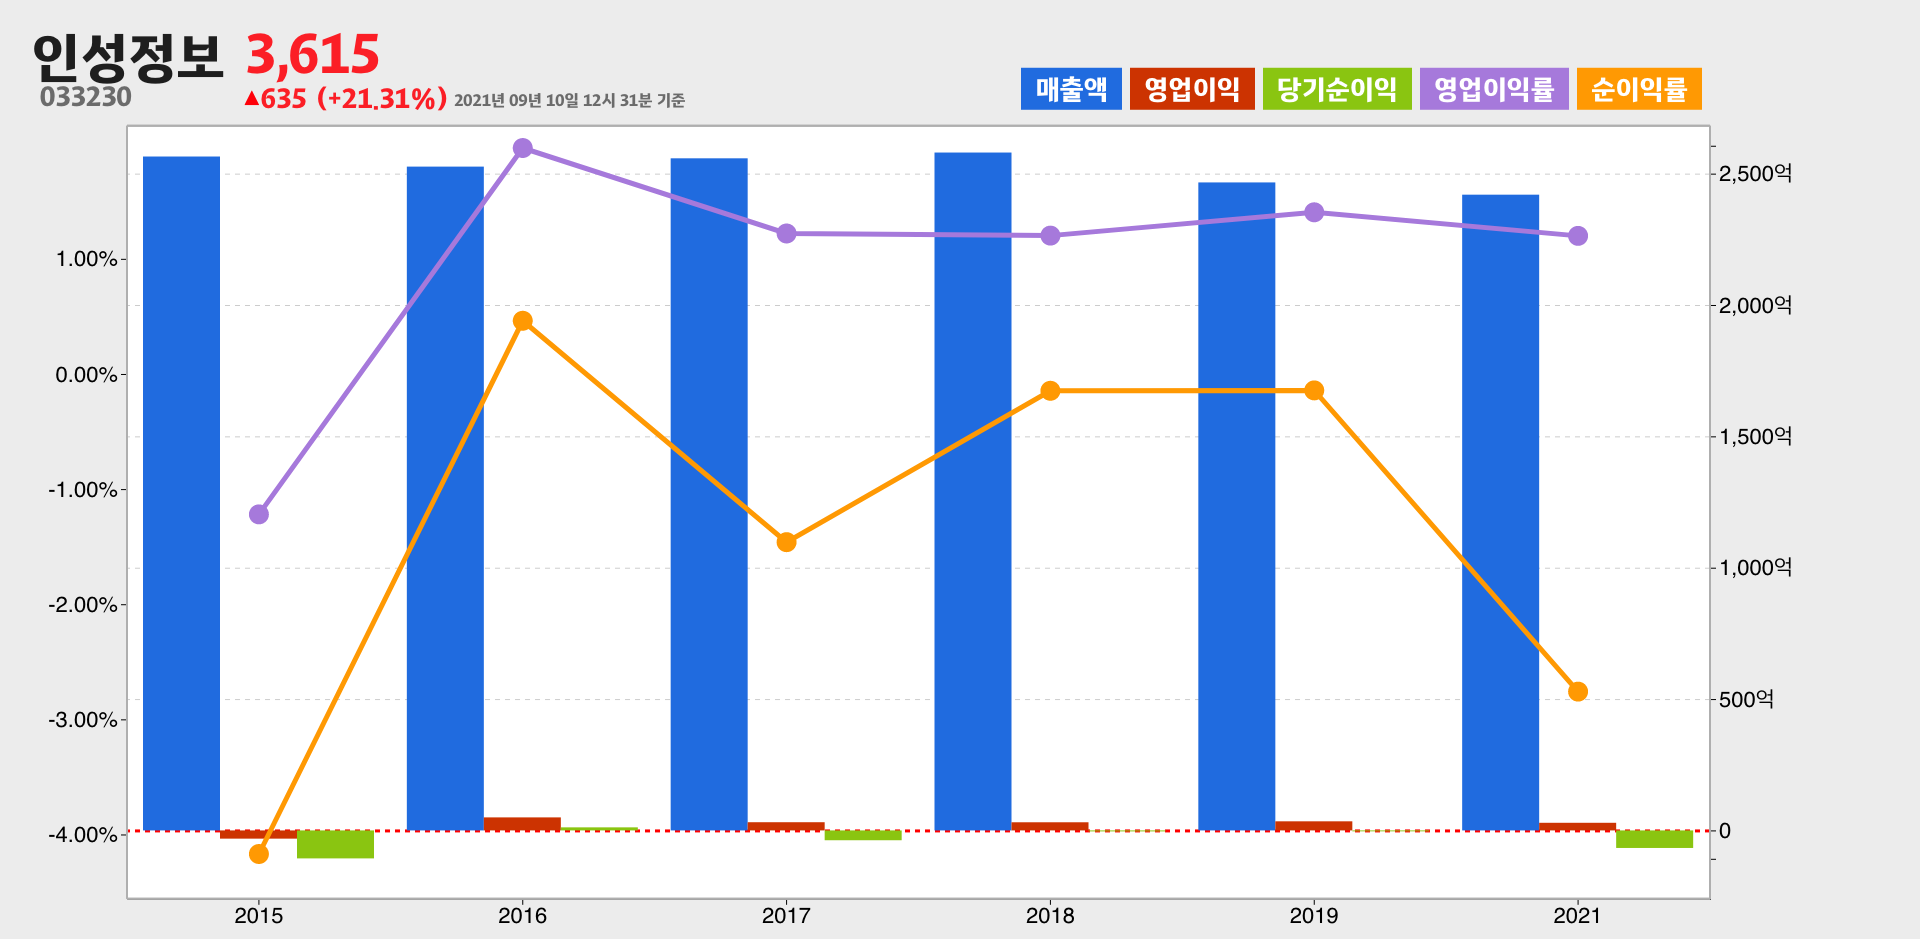Click the 2021 purple operating margin point
1920x939 pixels.
(1578, 236)
